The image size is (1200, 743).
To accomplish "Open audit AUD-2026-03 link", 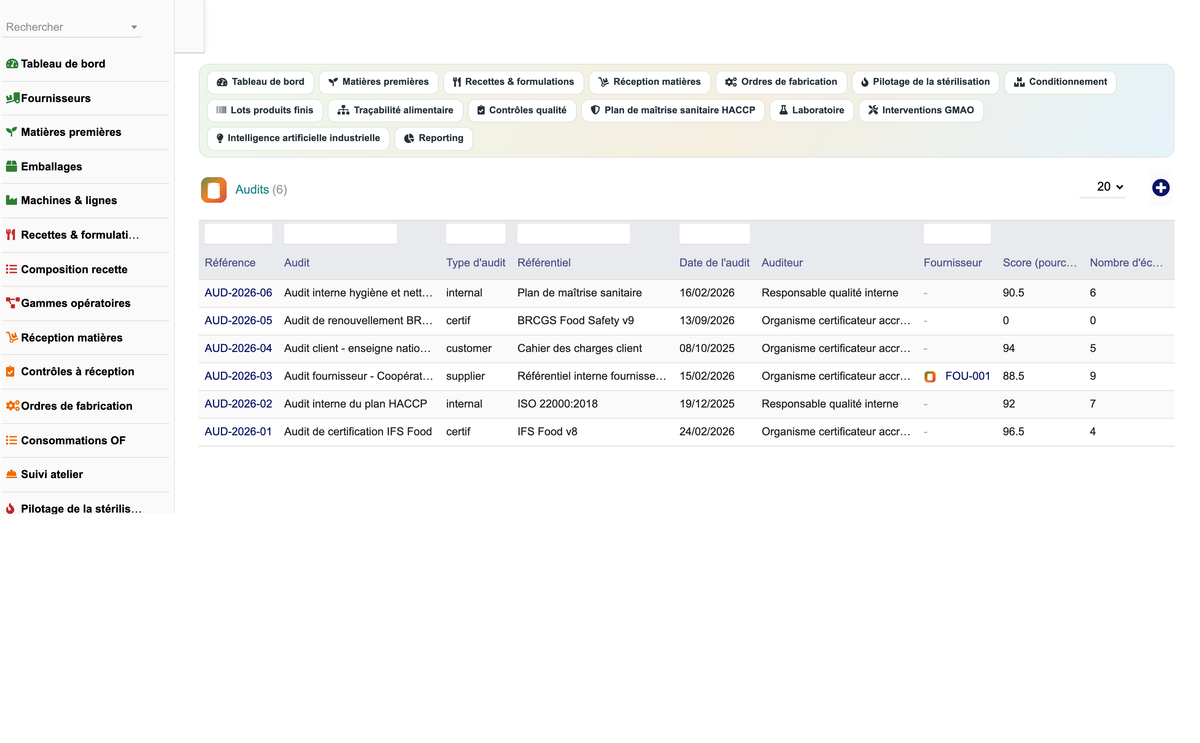I will 238,376.
